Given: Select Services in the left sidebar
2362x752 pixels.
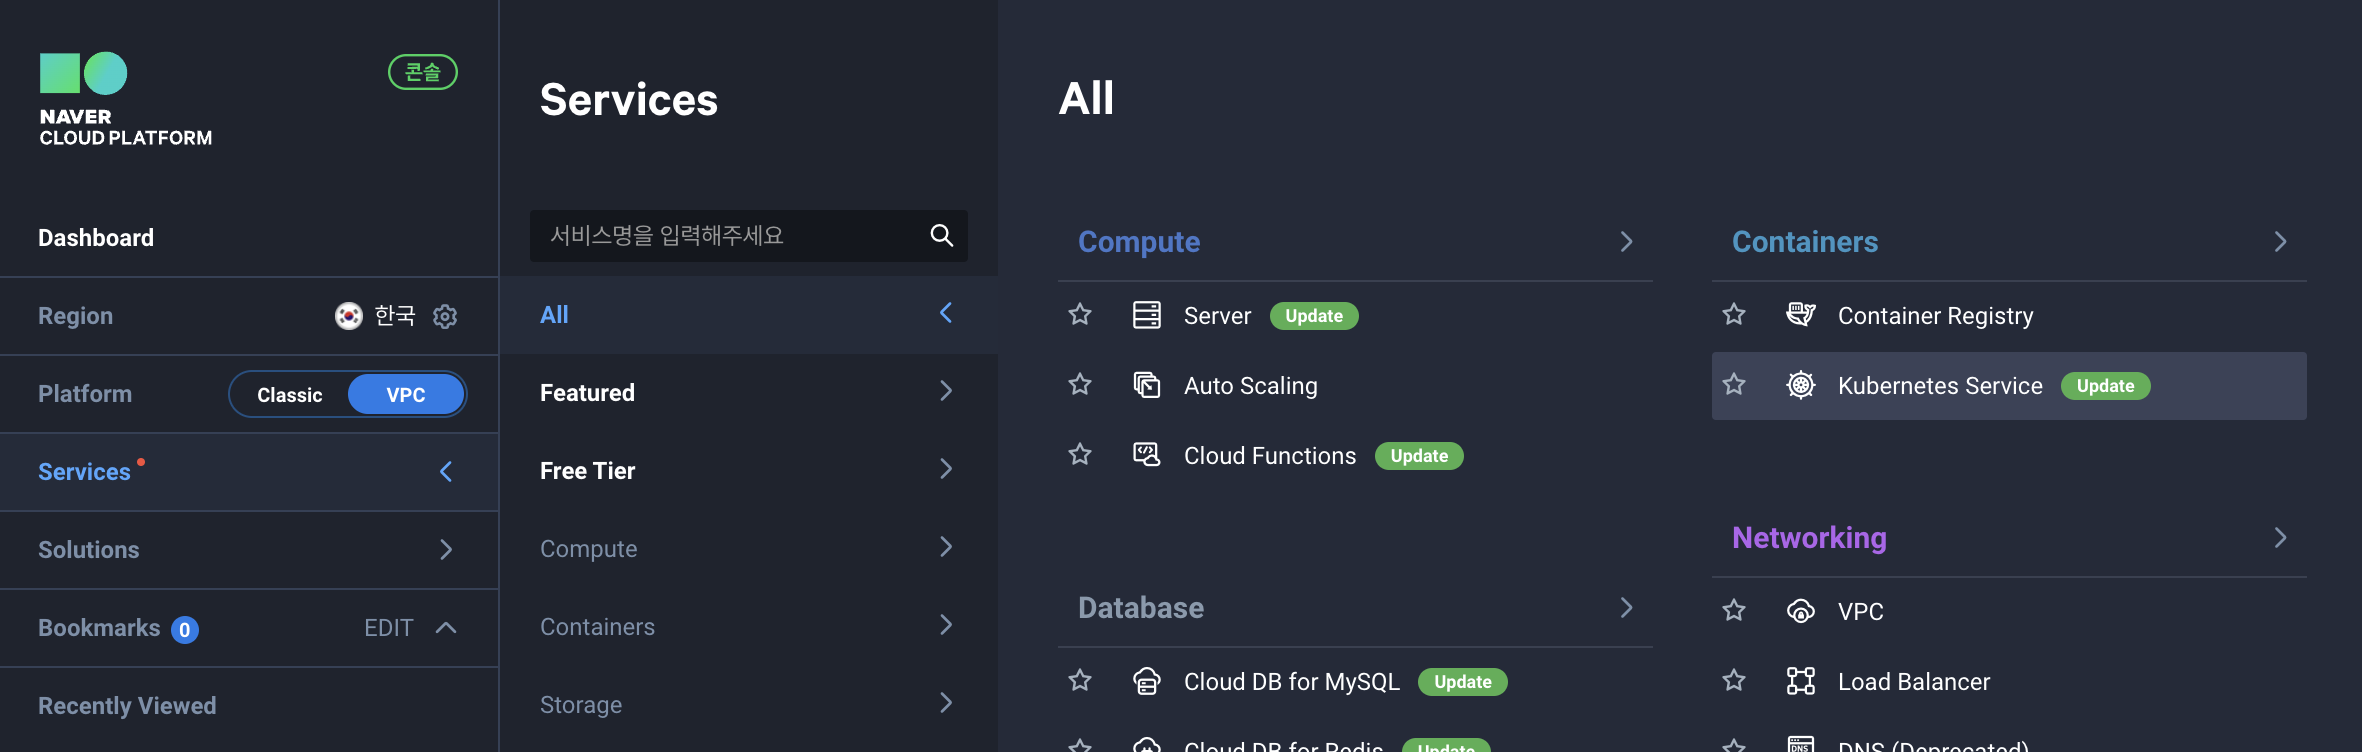Looking at the screenshot, I should click(249, 472).
